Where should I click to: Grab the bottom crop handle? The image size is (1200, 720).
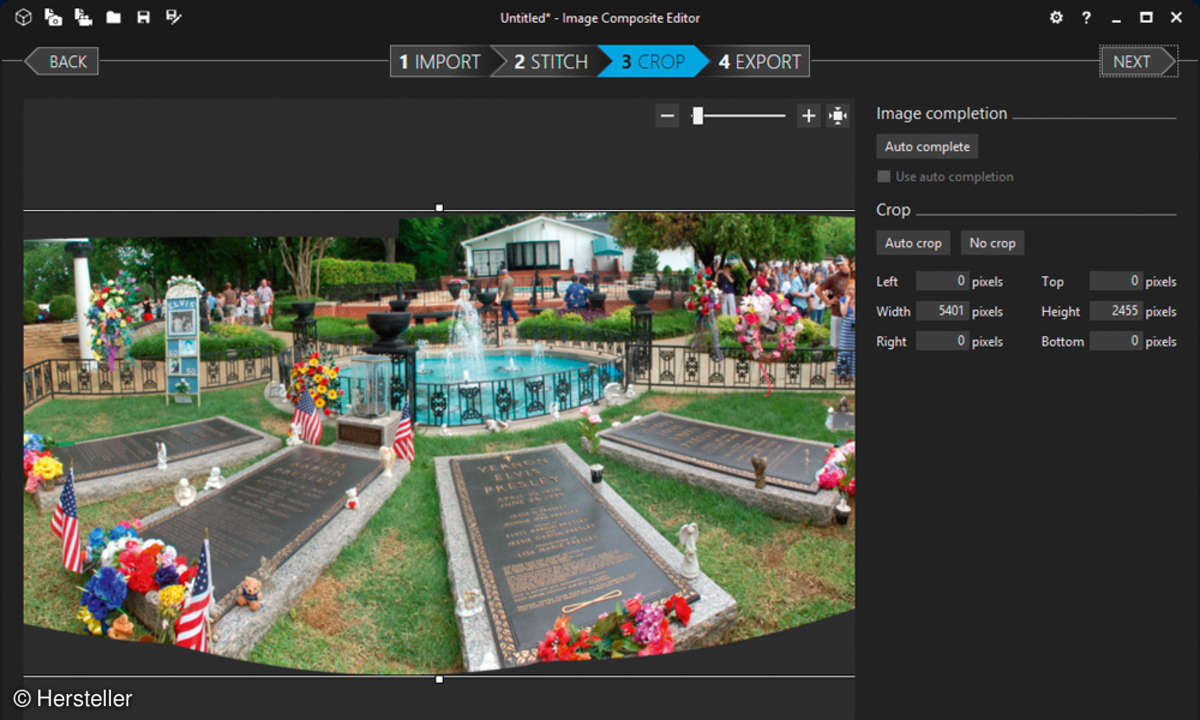[439, 679]
